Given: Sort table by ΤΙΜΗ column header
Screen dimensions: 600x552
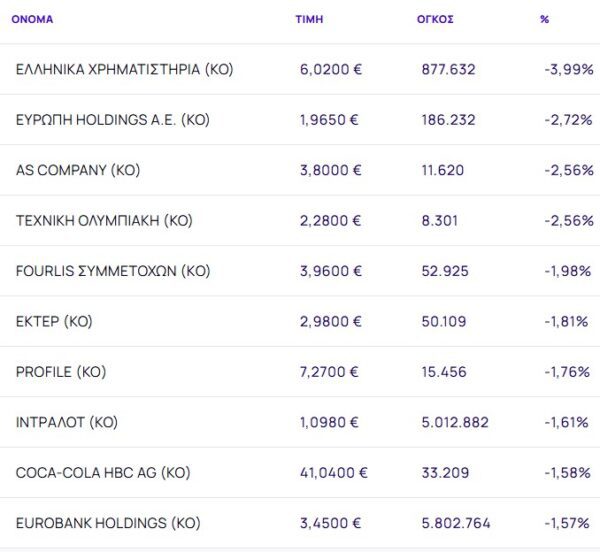Looking at the screenshot, I should point(309,19).
